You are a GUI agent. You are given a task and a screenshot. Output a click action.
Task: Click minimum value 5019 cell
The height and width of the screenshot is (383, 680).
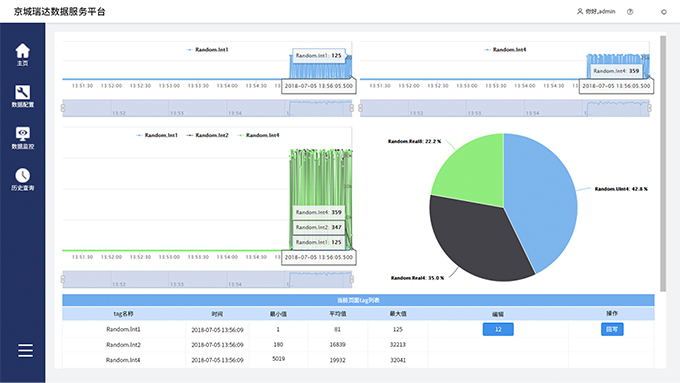pyautogui.click(x=278, y=359)
